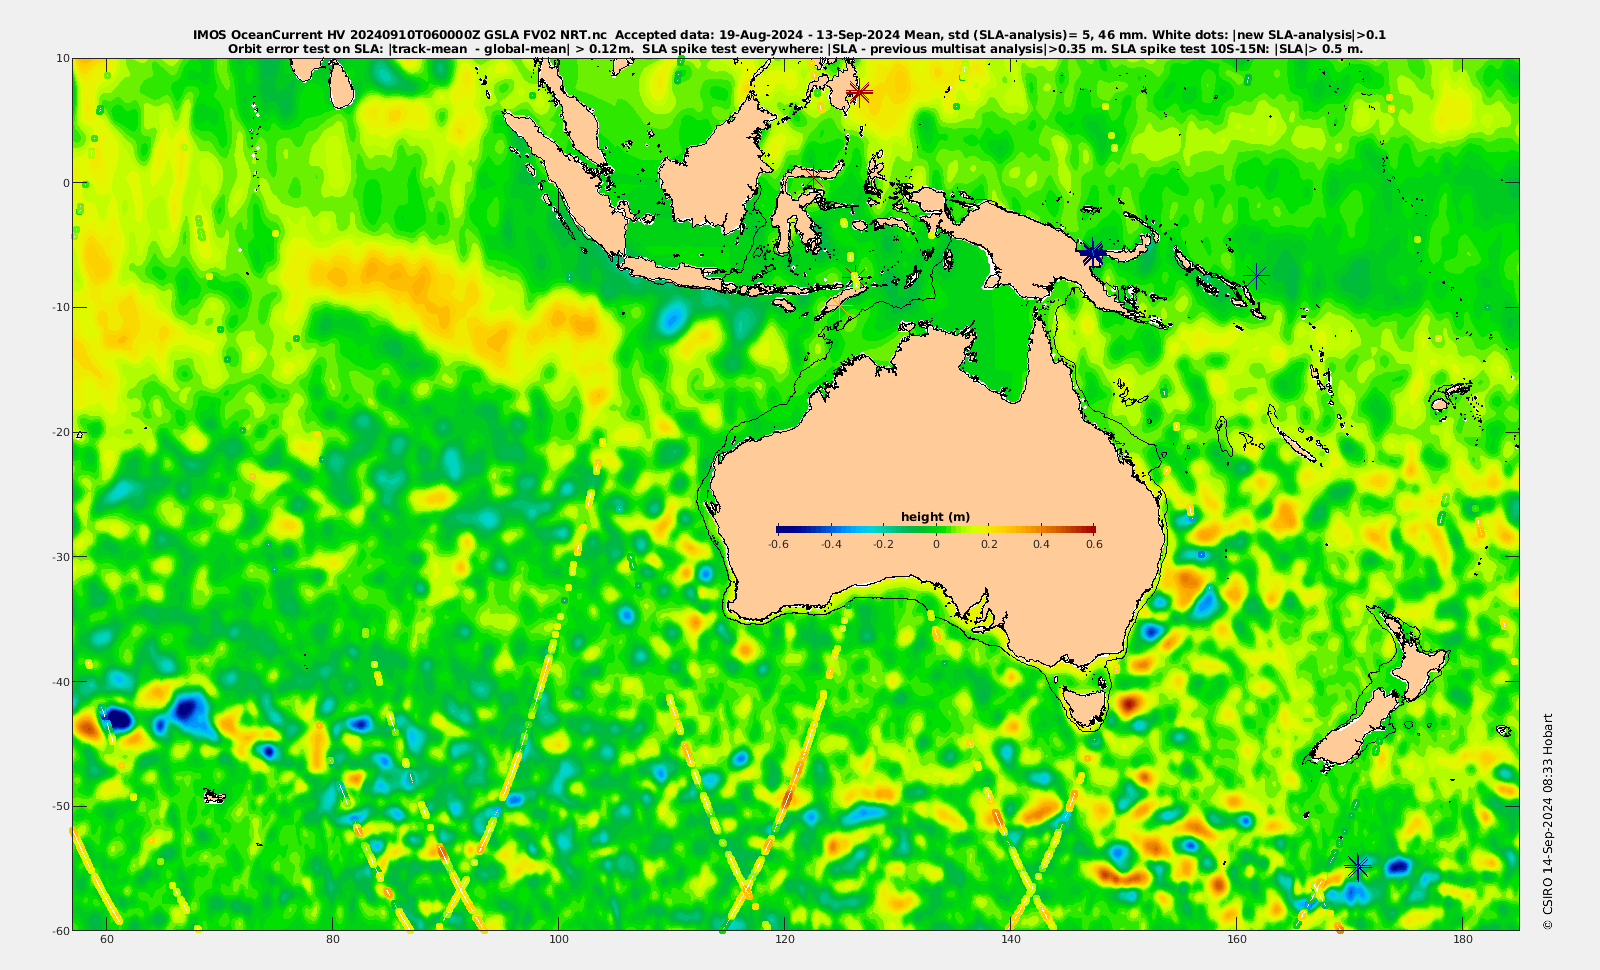The image size is (1600, 970).
Task: Click the height (m) colorbar
Action: pyautogui.click(x=936, y=529)
